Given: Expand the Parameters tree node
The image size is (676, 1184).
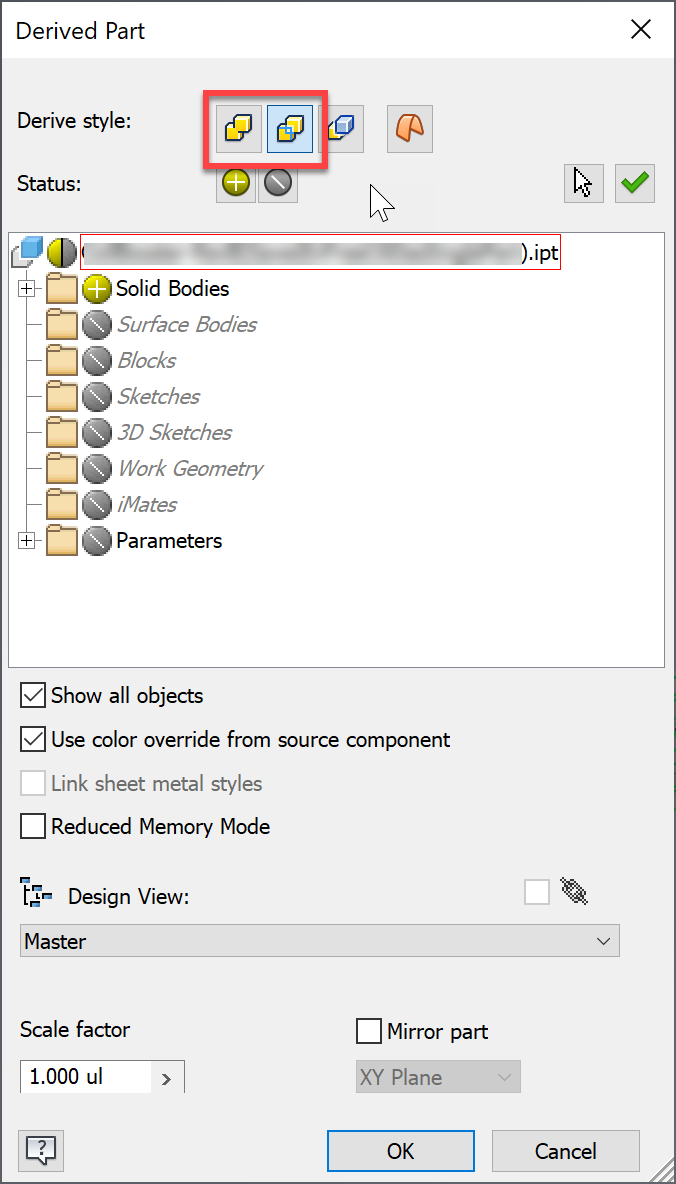Looking at the screenshot, I should pos(27,541).
